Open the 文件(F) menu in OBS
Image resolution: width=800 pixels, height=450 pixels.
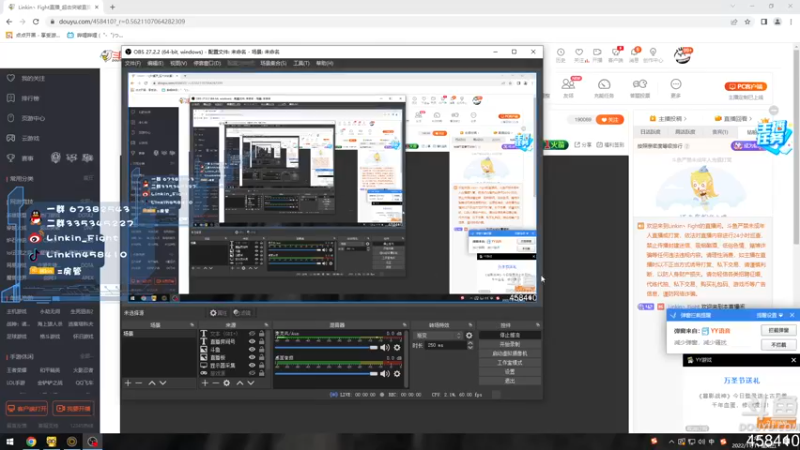tap(133, 63)
